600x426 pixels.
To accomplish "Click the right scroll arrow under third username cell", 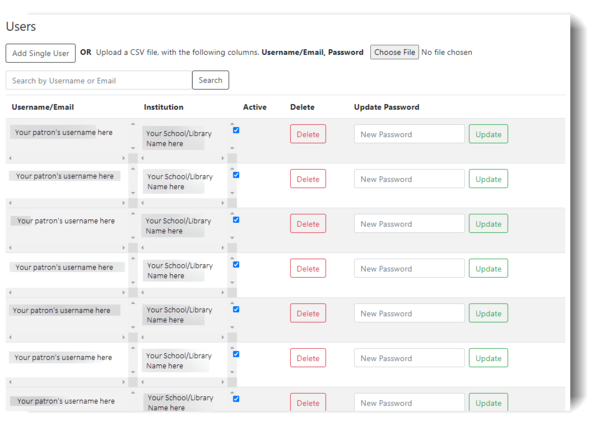I will [124, 248].
